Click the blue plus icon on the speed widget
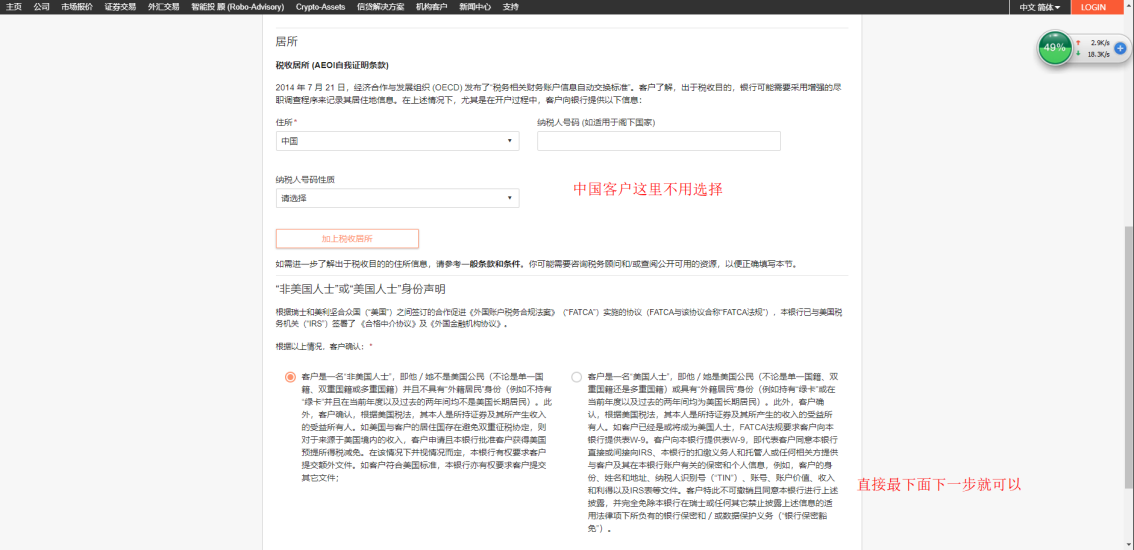This screenshot has width=1134, height=550. (1120, 48)
